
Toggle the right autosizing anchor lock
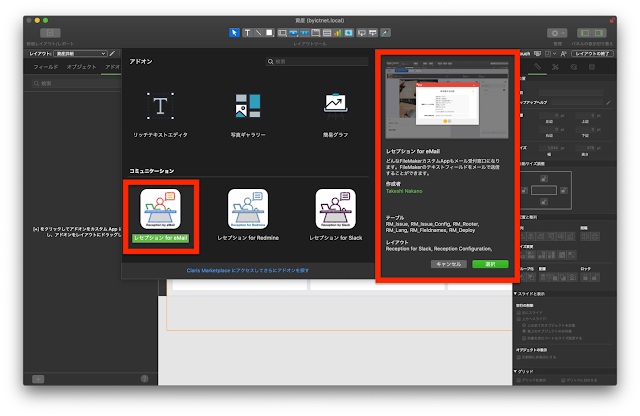(x=564, y=190)
